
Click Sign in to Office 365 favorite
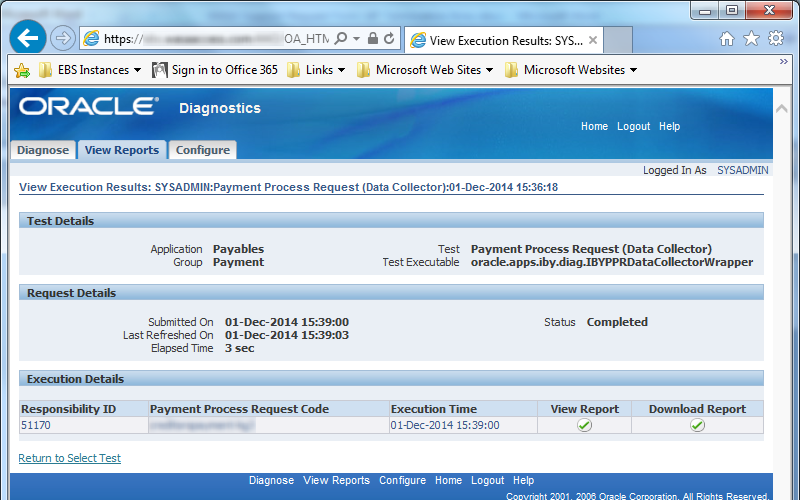click(215, 70)
